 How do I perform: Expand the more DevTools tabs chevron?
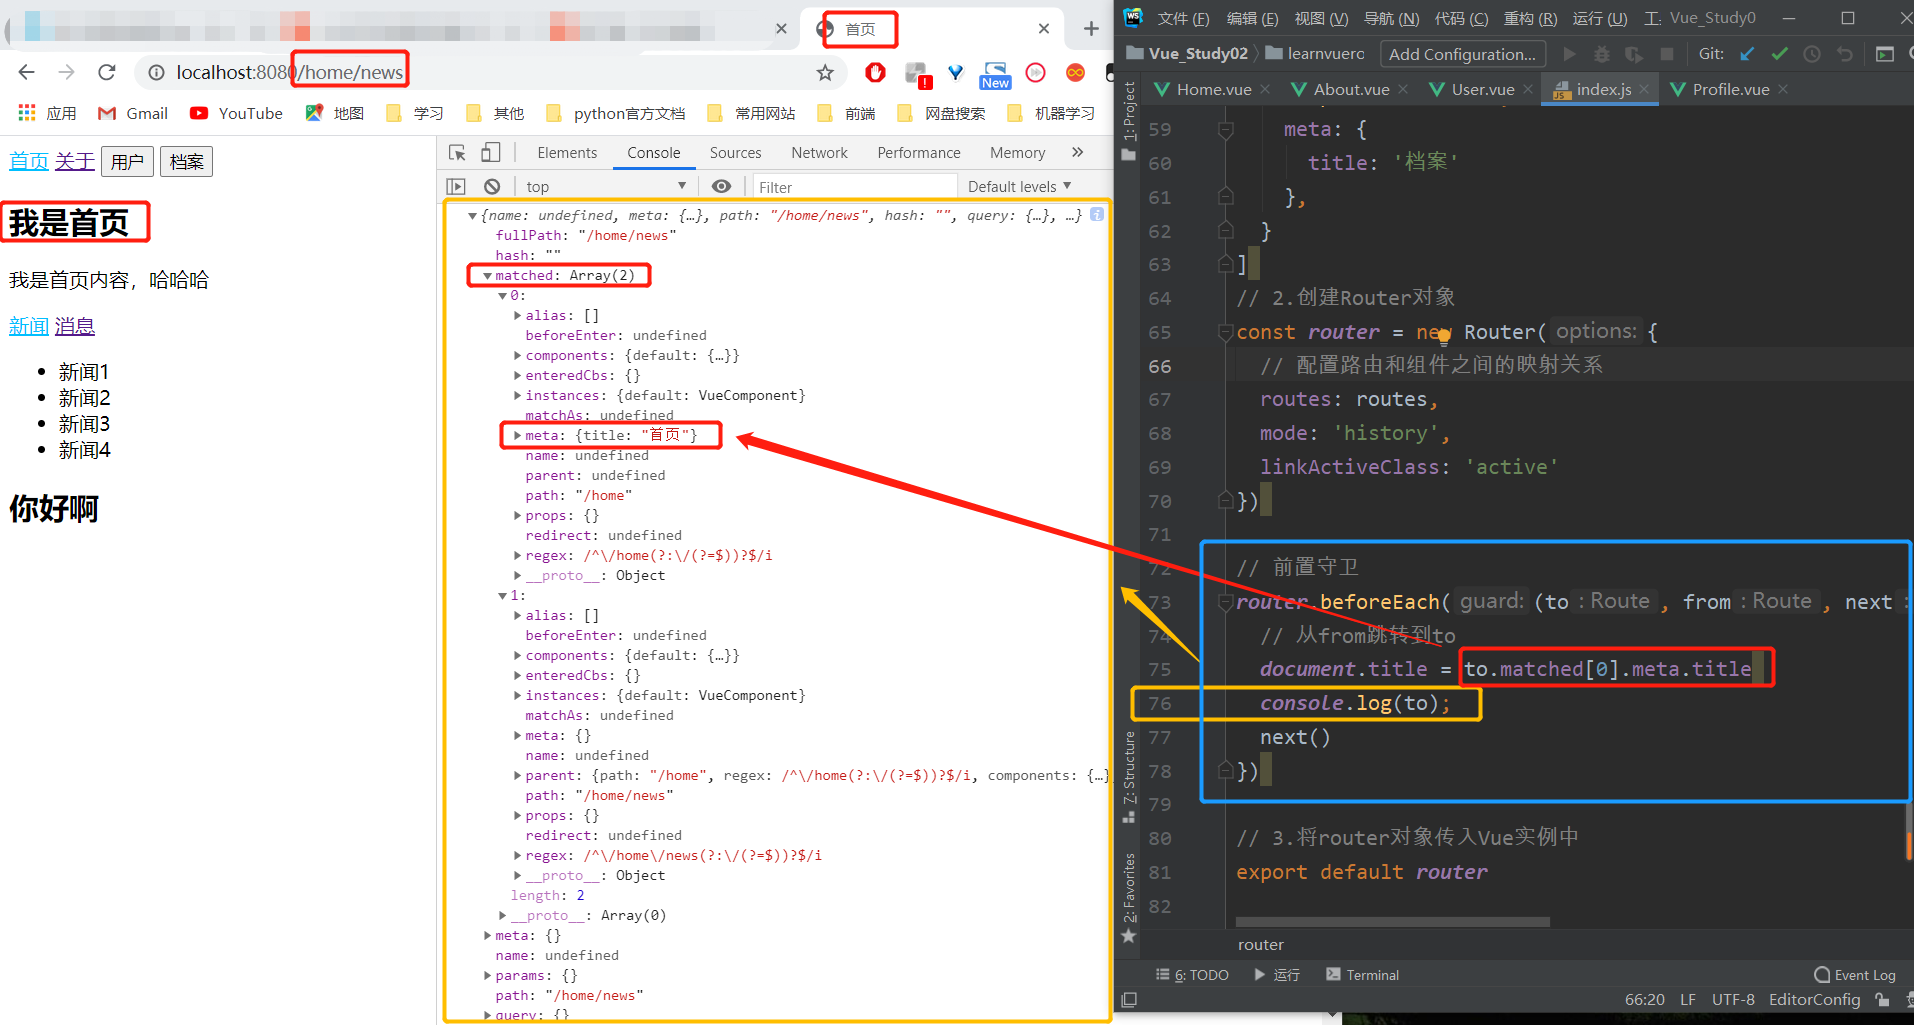click(1077, 153)
